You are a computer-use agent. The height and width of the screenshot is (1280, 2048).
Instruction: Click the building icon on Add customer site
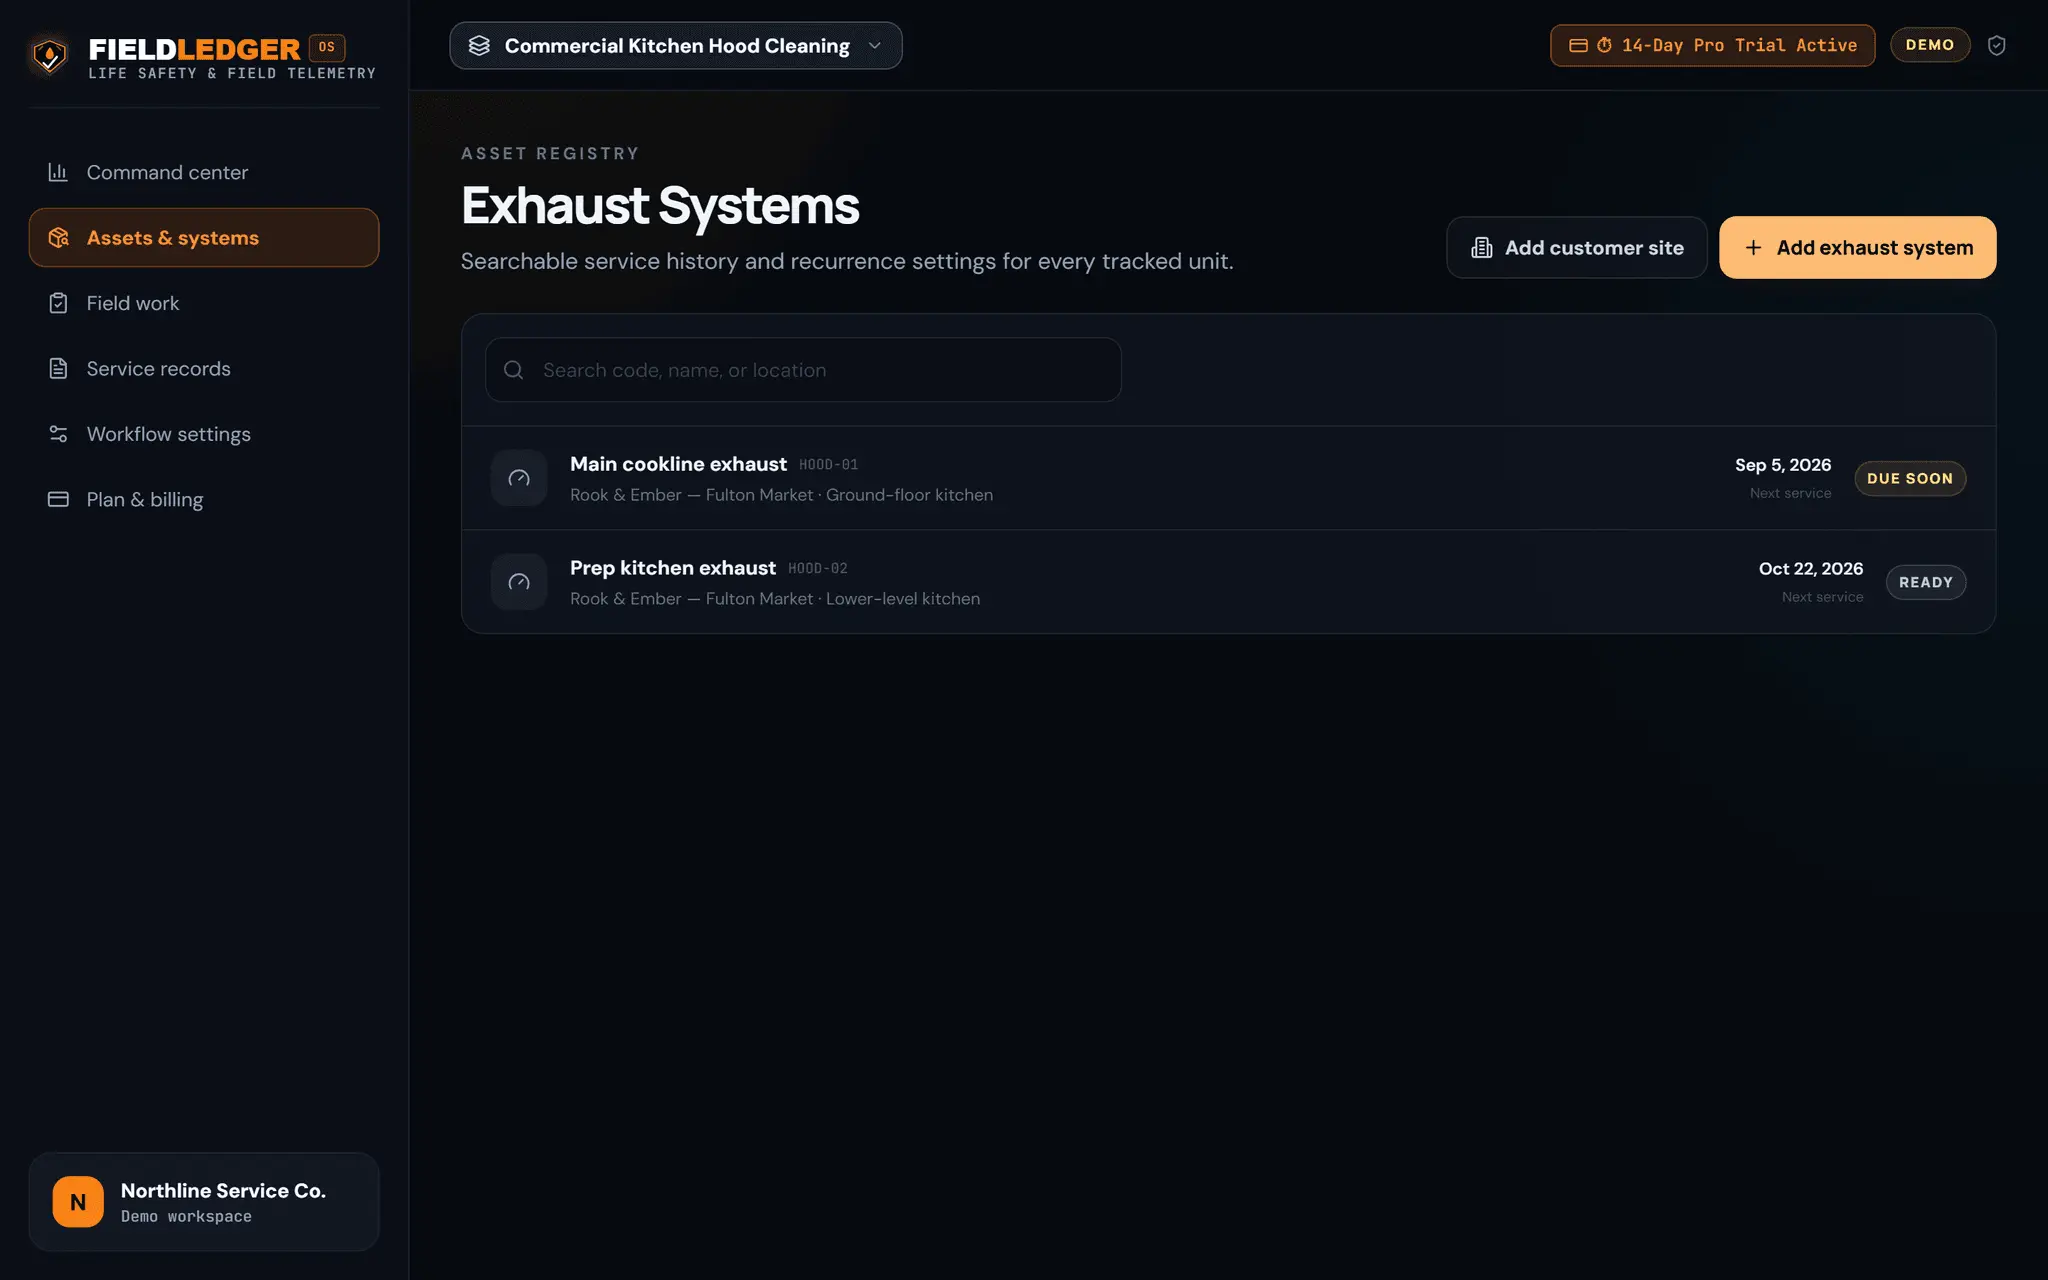tap(1482, 248)
